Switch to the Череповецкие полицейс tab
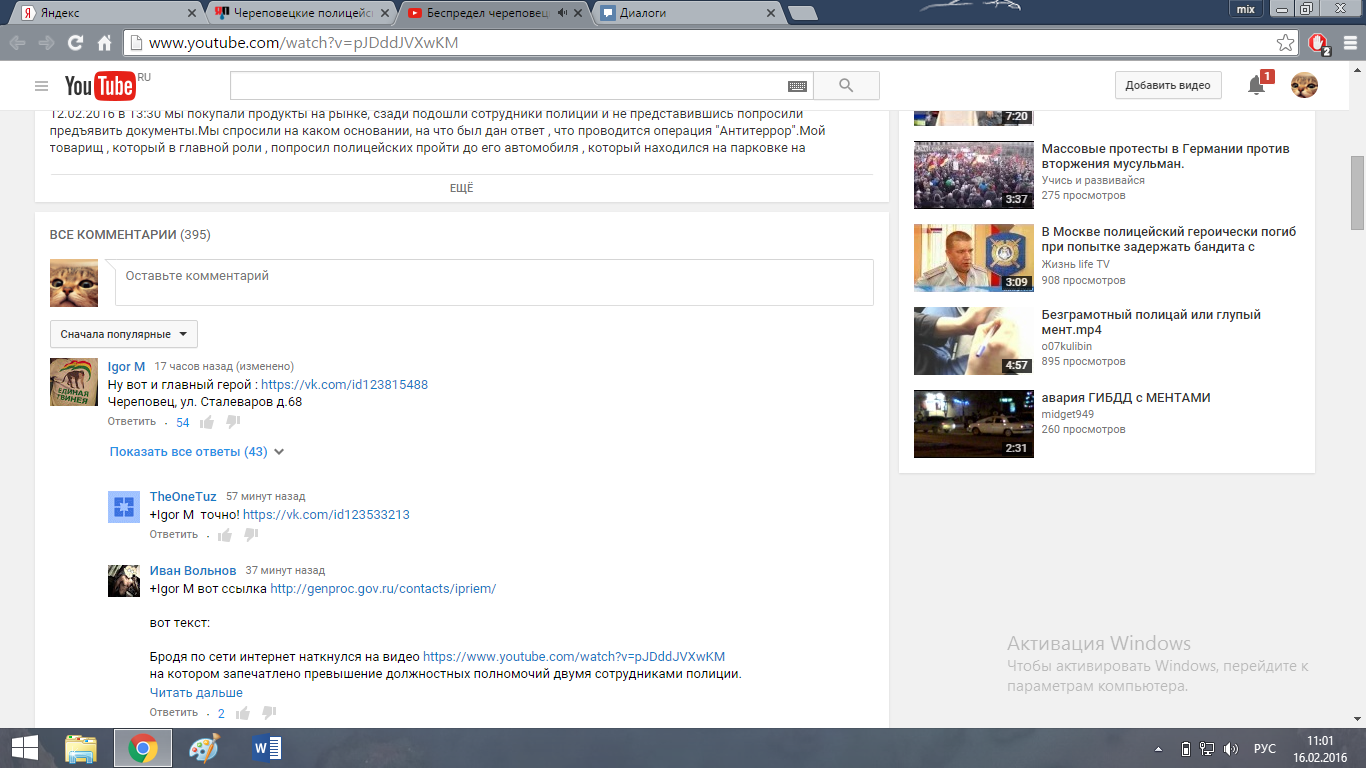This screenshot has height=768, width=1366. [x=301, y=13]
